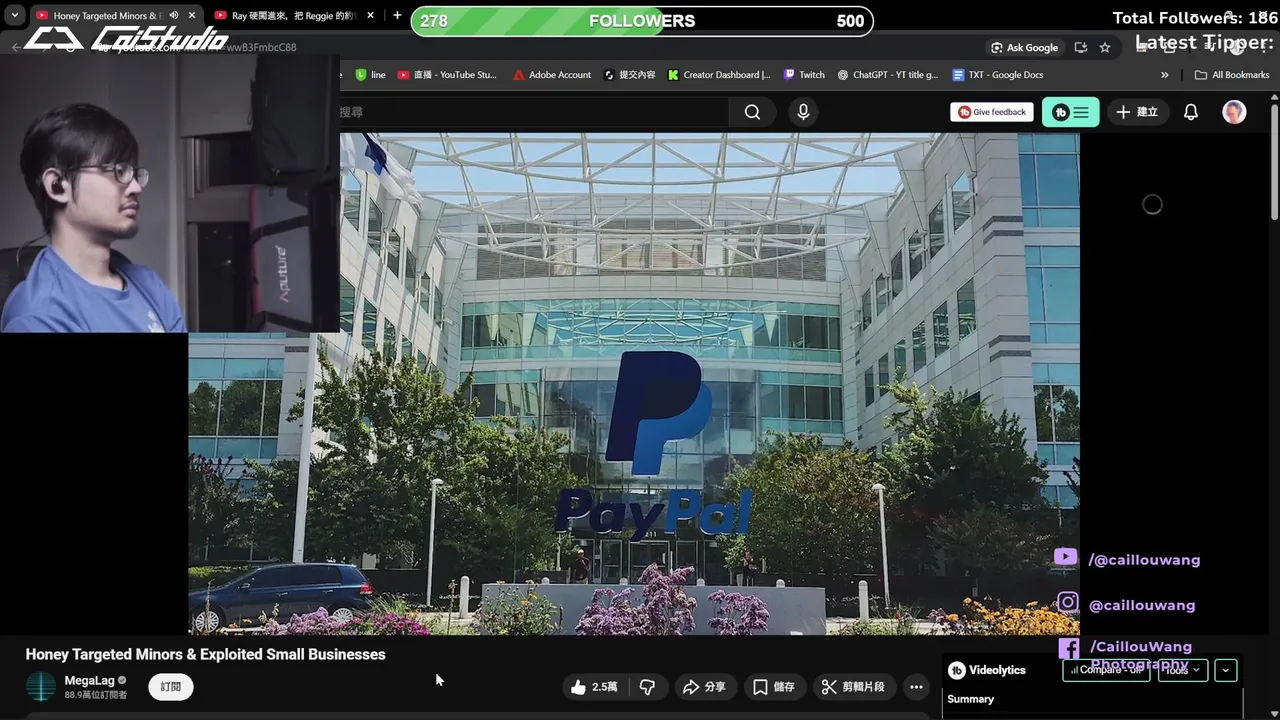Focus the YouTube 搜尋 search field
This screenshot has width=1280, height=720.
click(x=533, y=112)
